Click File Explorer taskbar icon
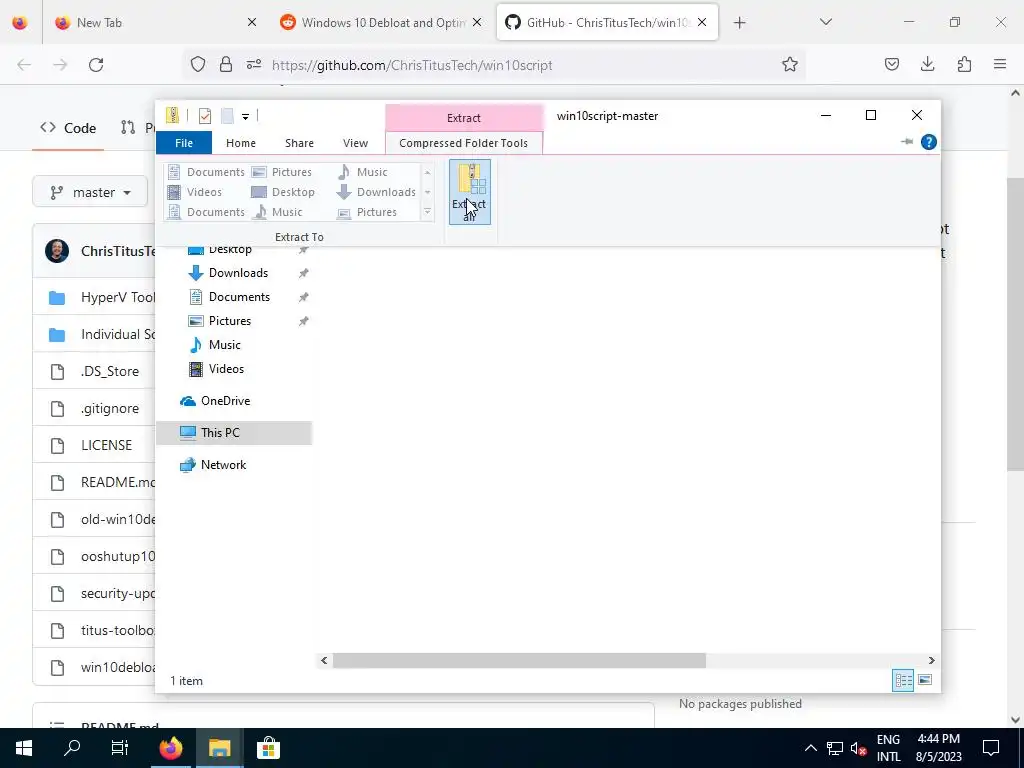The image size is (1024, 768). click(220, 748)
